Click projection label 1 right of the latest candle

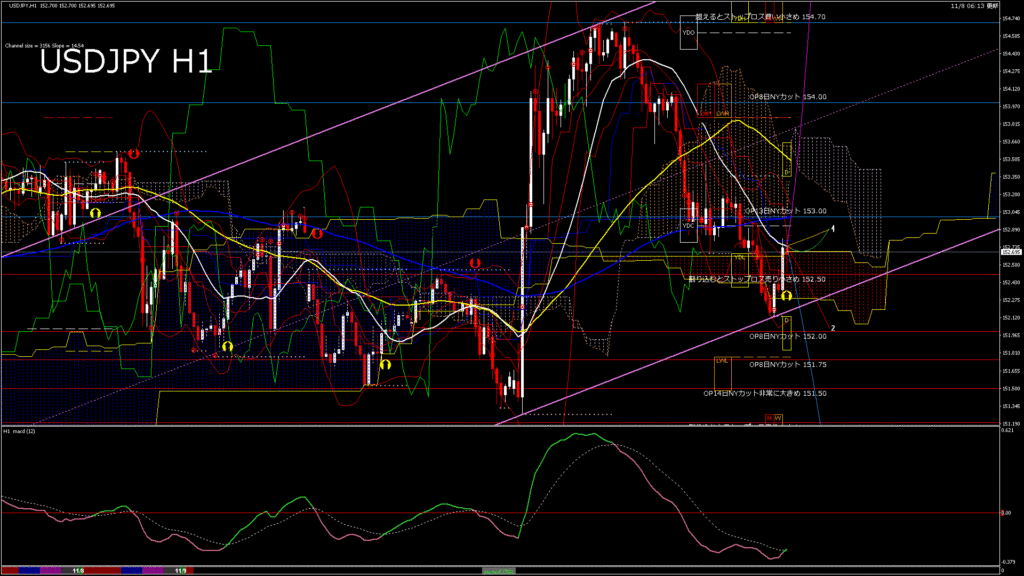833,229
